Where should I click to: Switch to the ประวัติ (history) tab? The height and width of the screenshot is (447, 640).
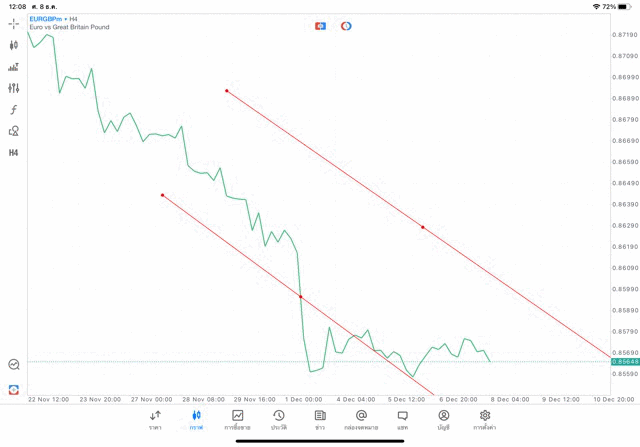click(279, 420)
